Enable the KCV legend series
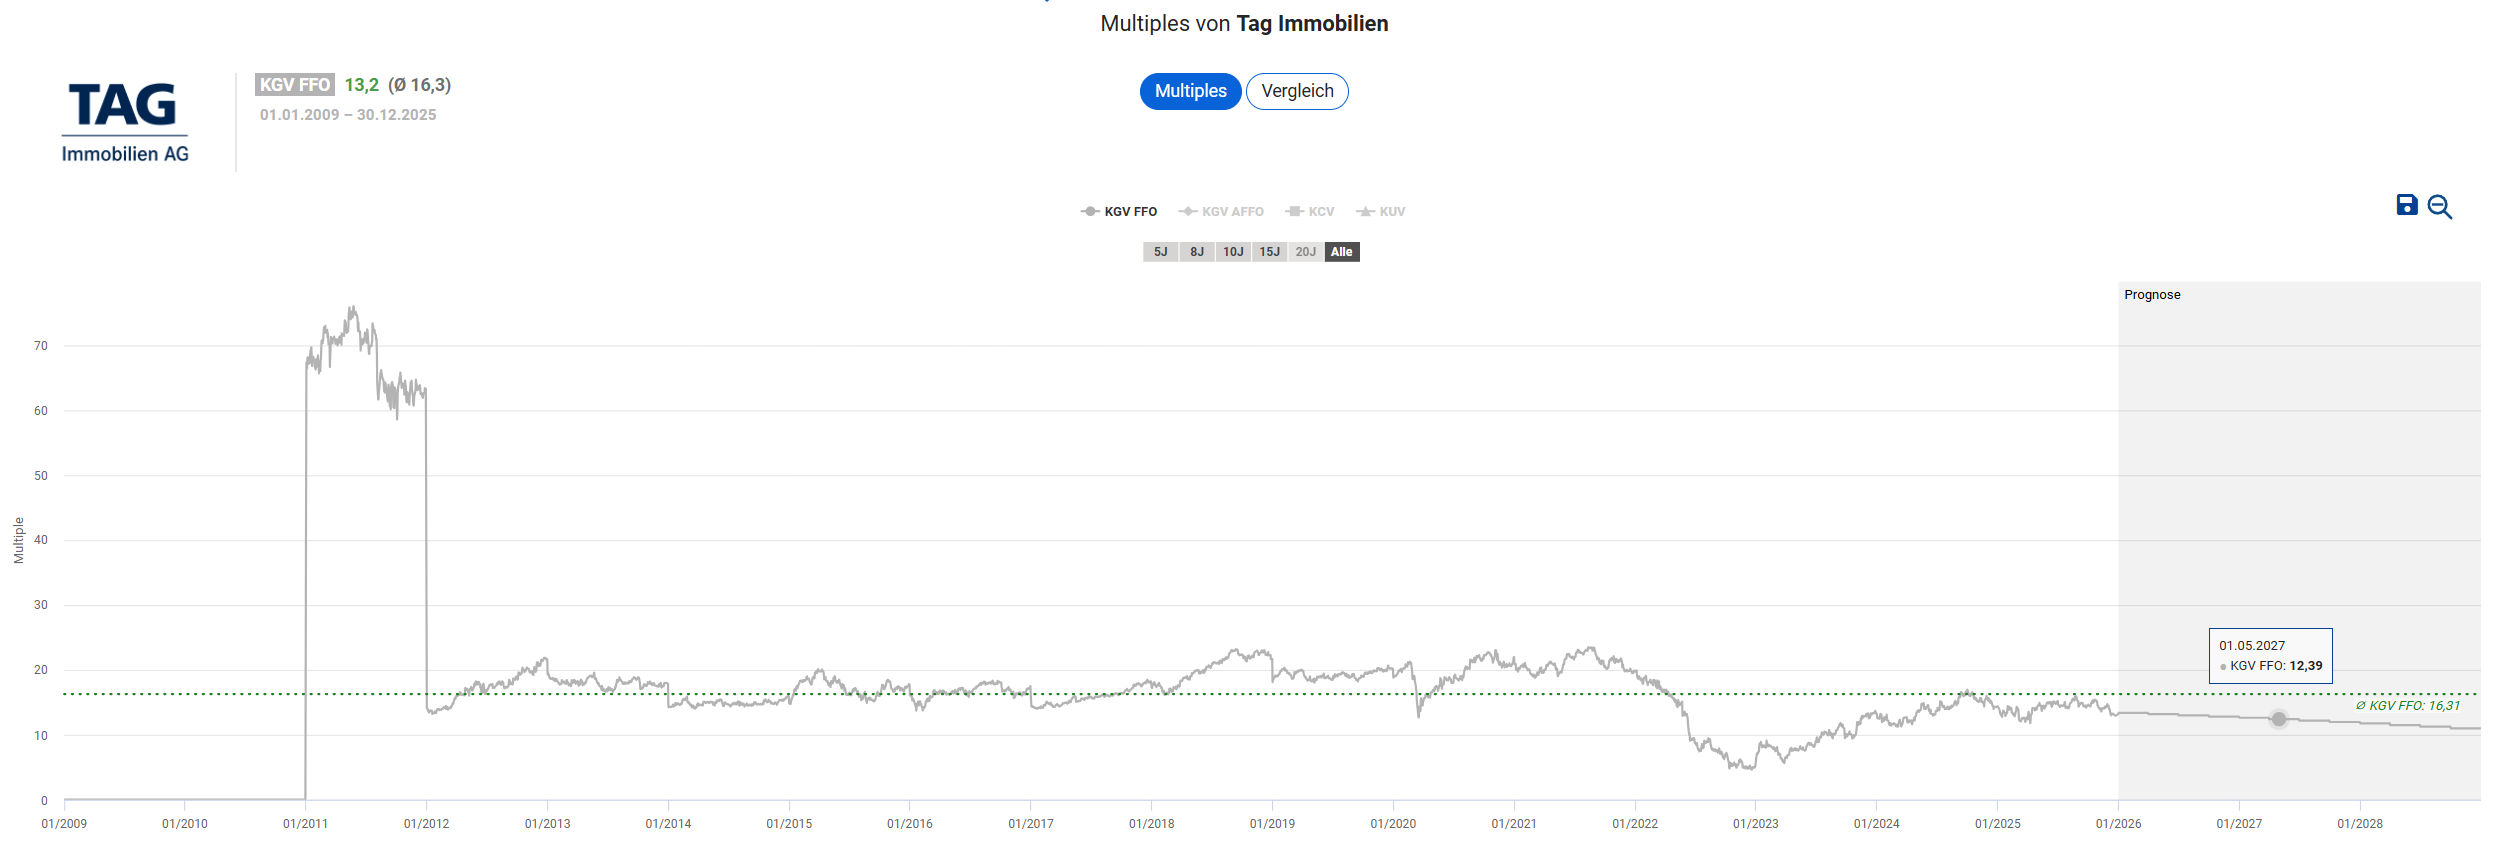Screen dimensions: 2506x857 click(1310, 212)
